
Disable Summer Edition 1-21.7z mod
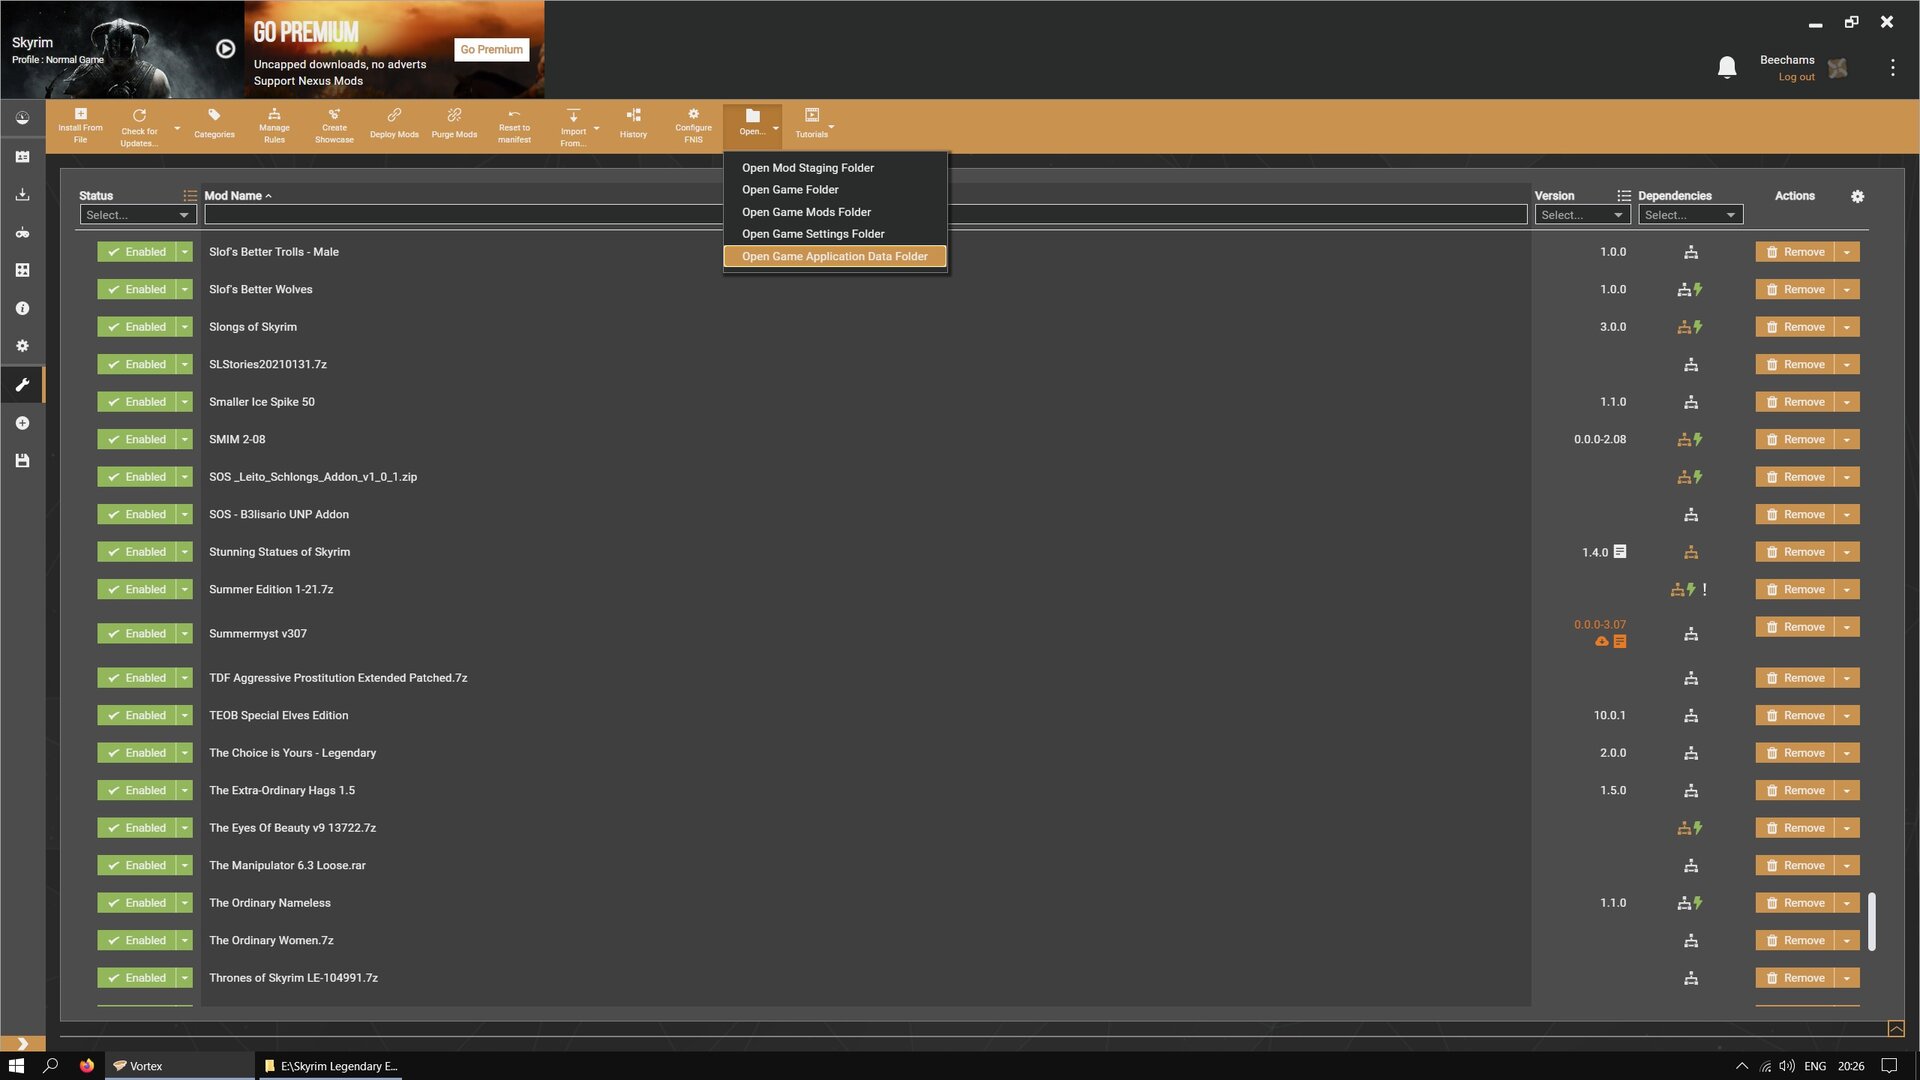(x=136, y=589)
